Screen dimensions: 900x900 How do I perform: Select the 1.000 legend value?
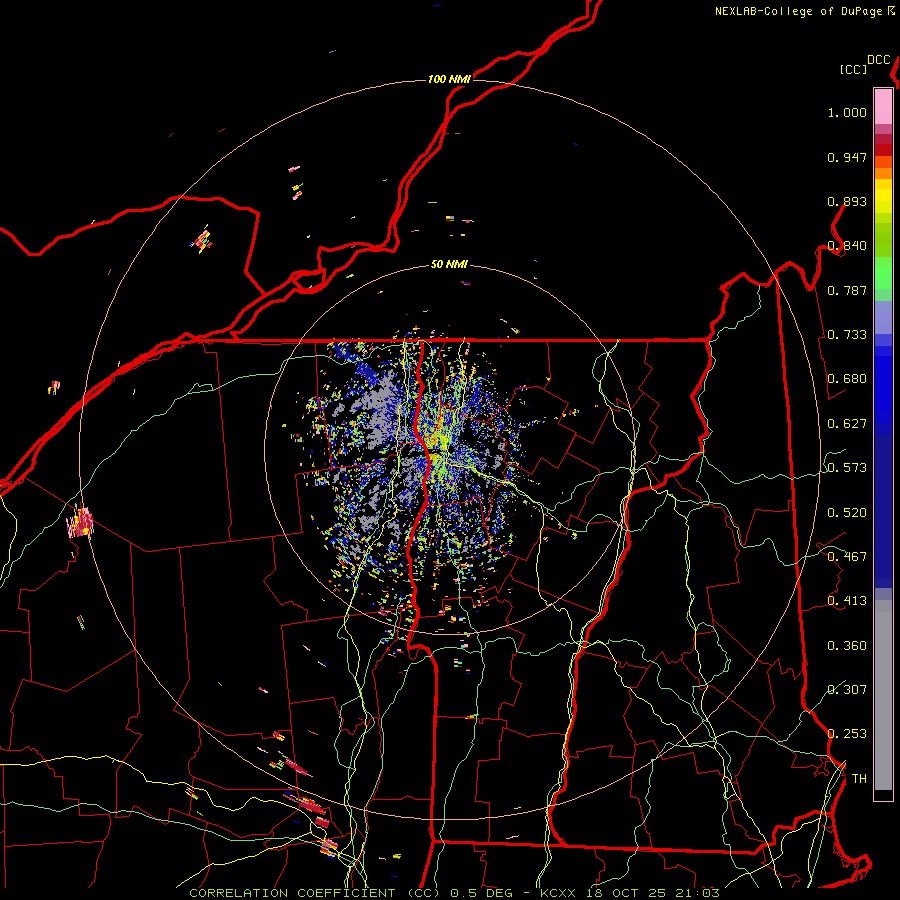click(847, 112)
